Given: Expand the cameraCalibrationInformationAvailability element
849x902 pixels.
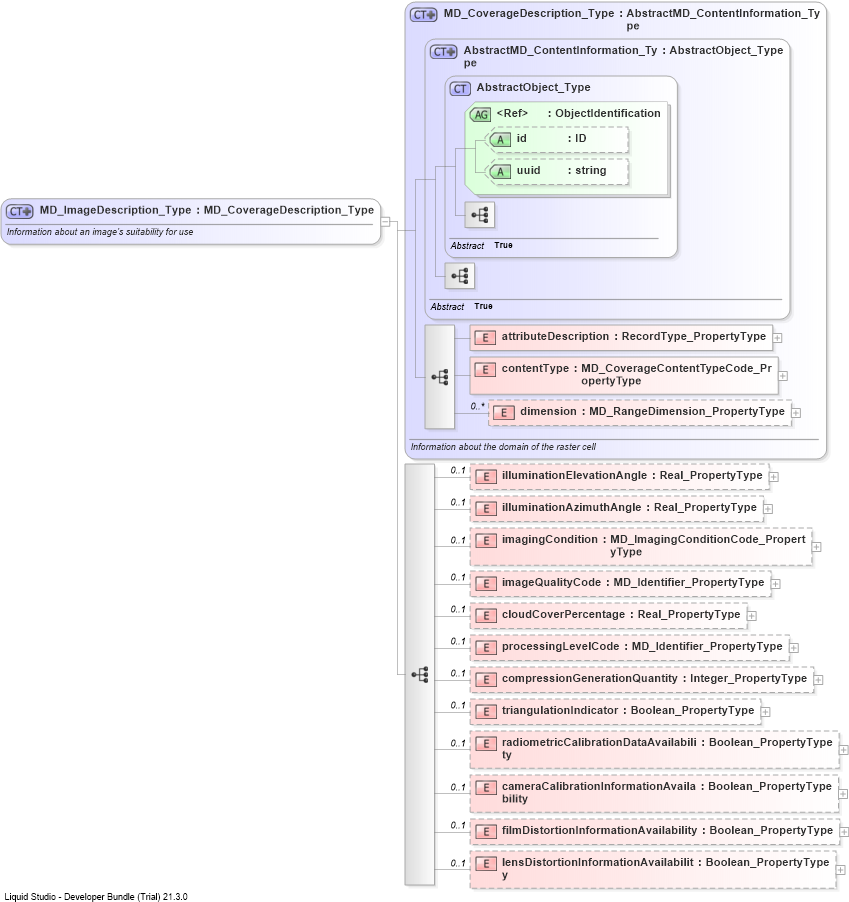Looking at the screenshot, I should point(843,794).
